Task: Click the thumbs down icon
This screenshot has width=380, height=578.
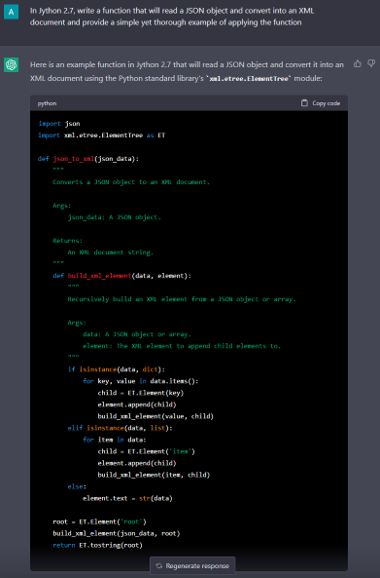Action: pyautogui.click(x=371, y=64)
